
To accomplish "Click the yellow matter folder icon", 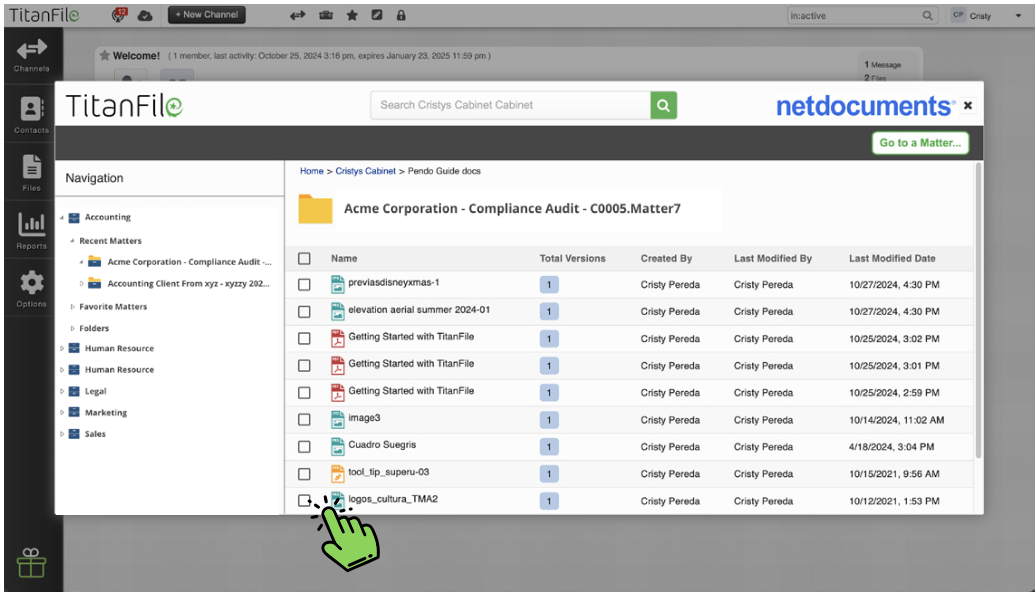I will (315, 209).
